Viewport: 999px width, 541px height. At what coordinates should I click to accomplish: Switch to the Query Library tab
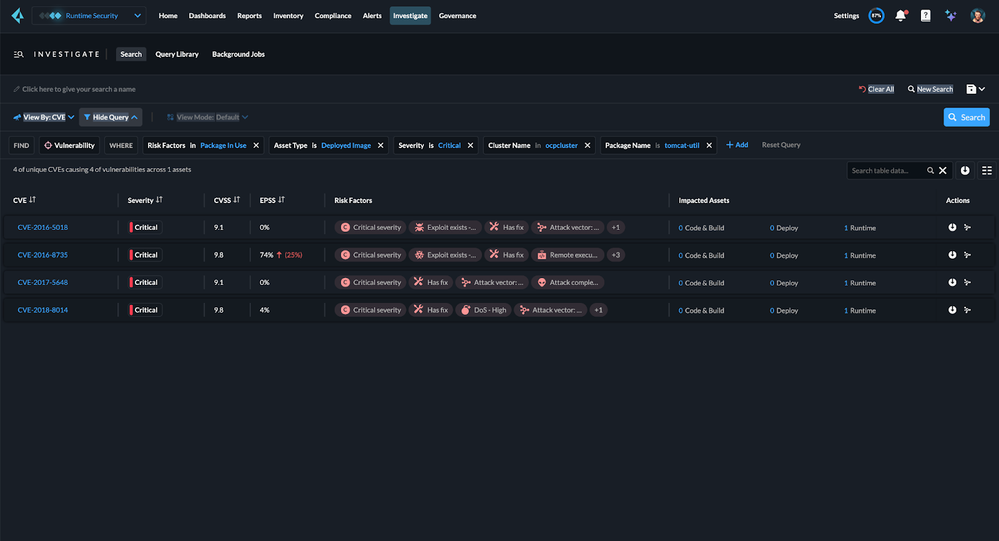pos(177,54)
